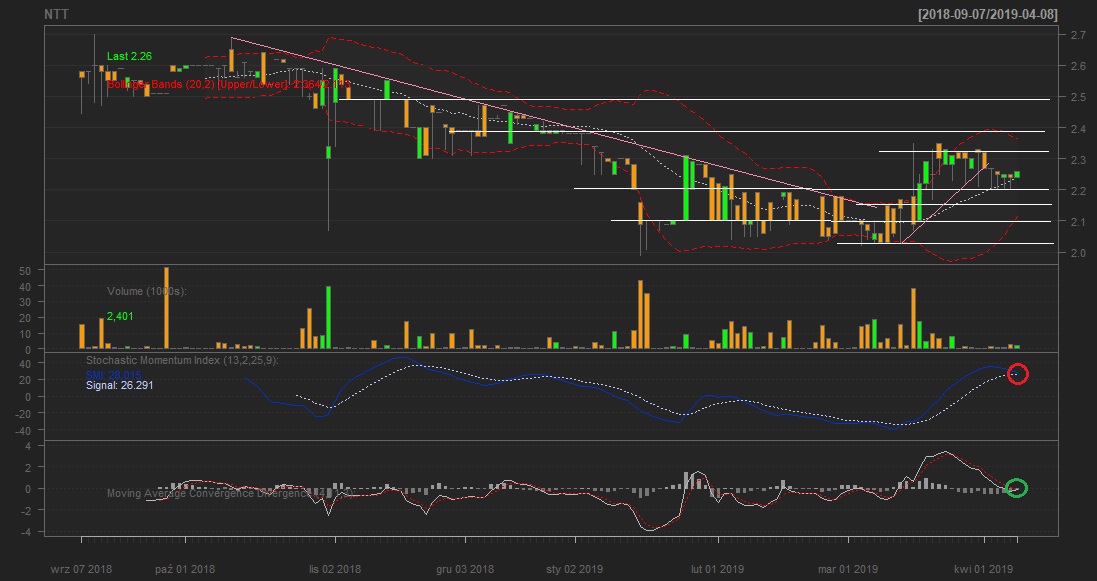Select the "lis 02 2018" date label
1097x581 pixels.
(335, 569)
